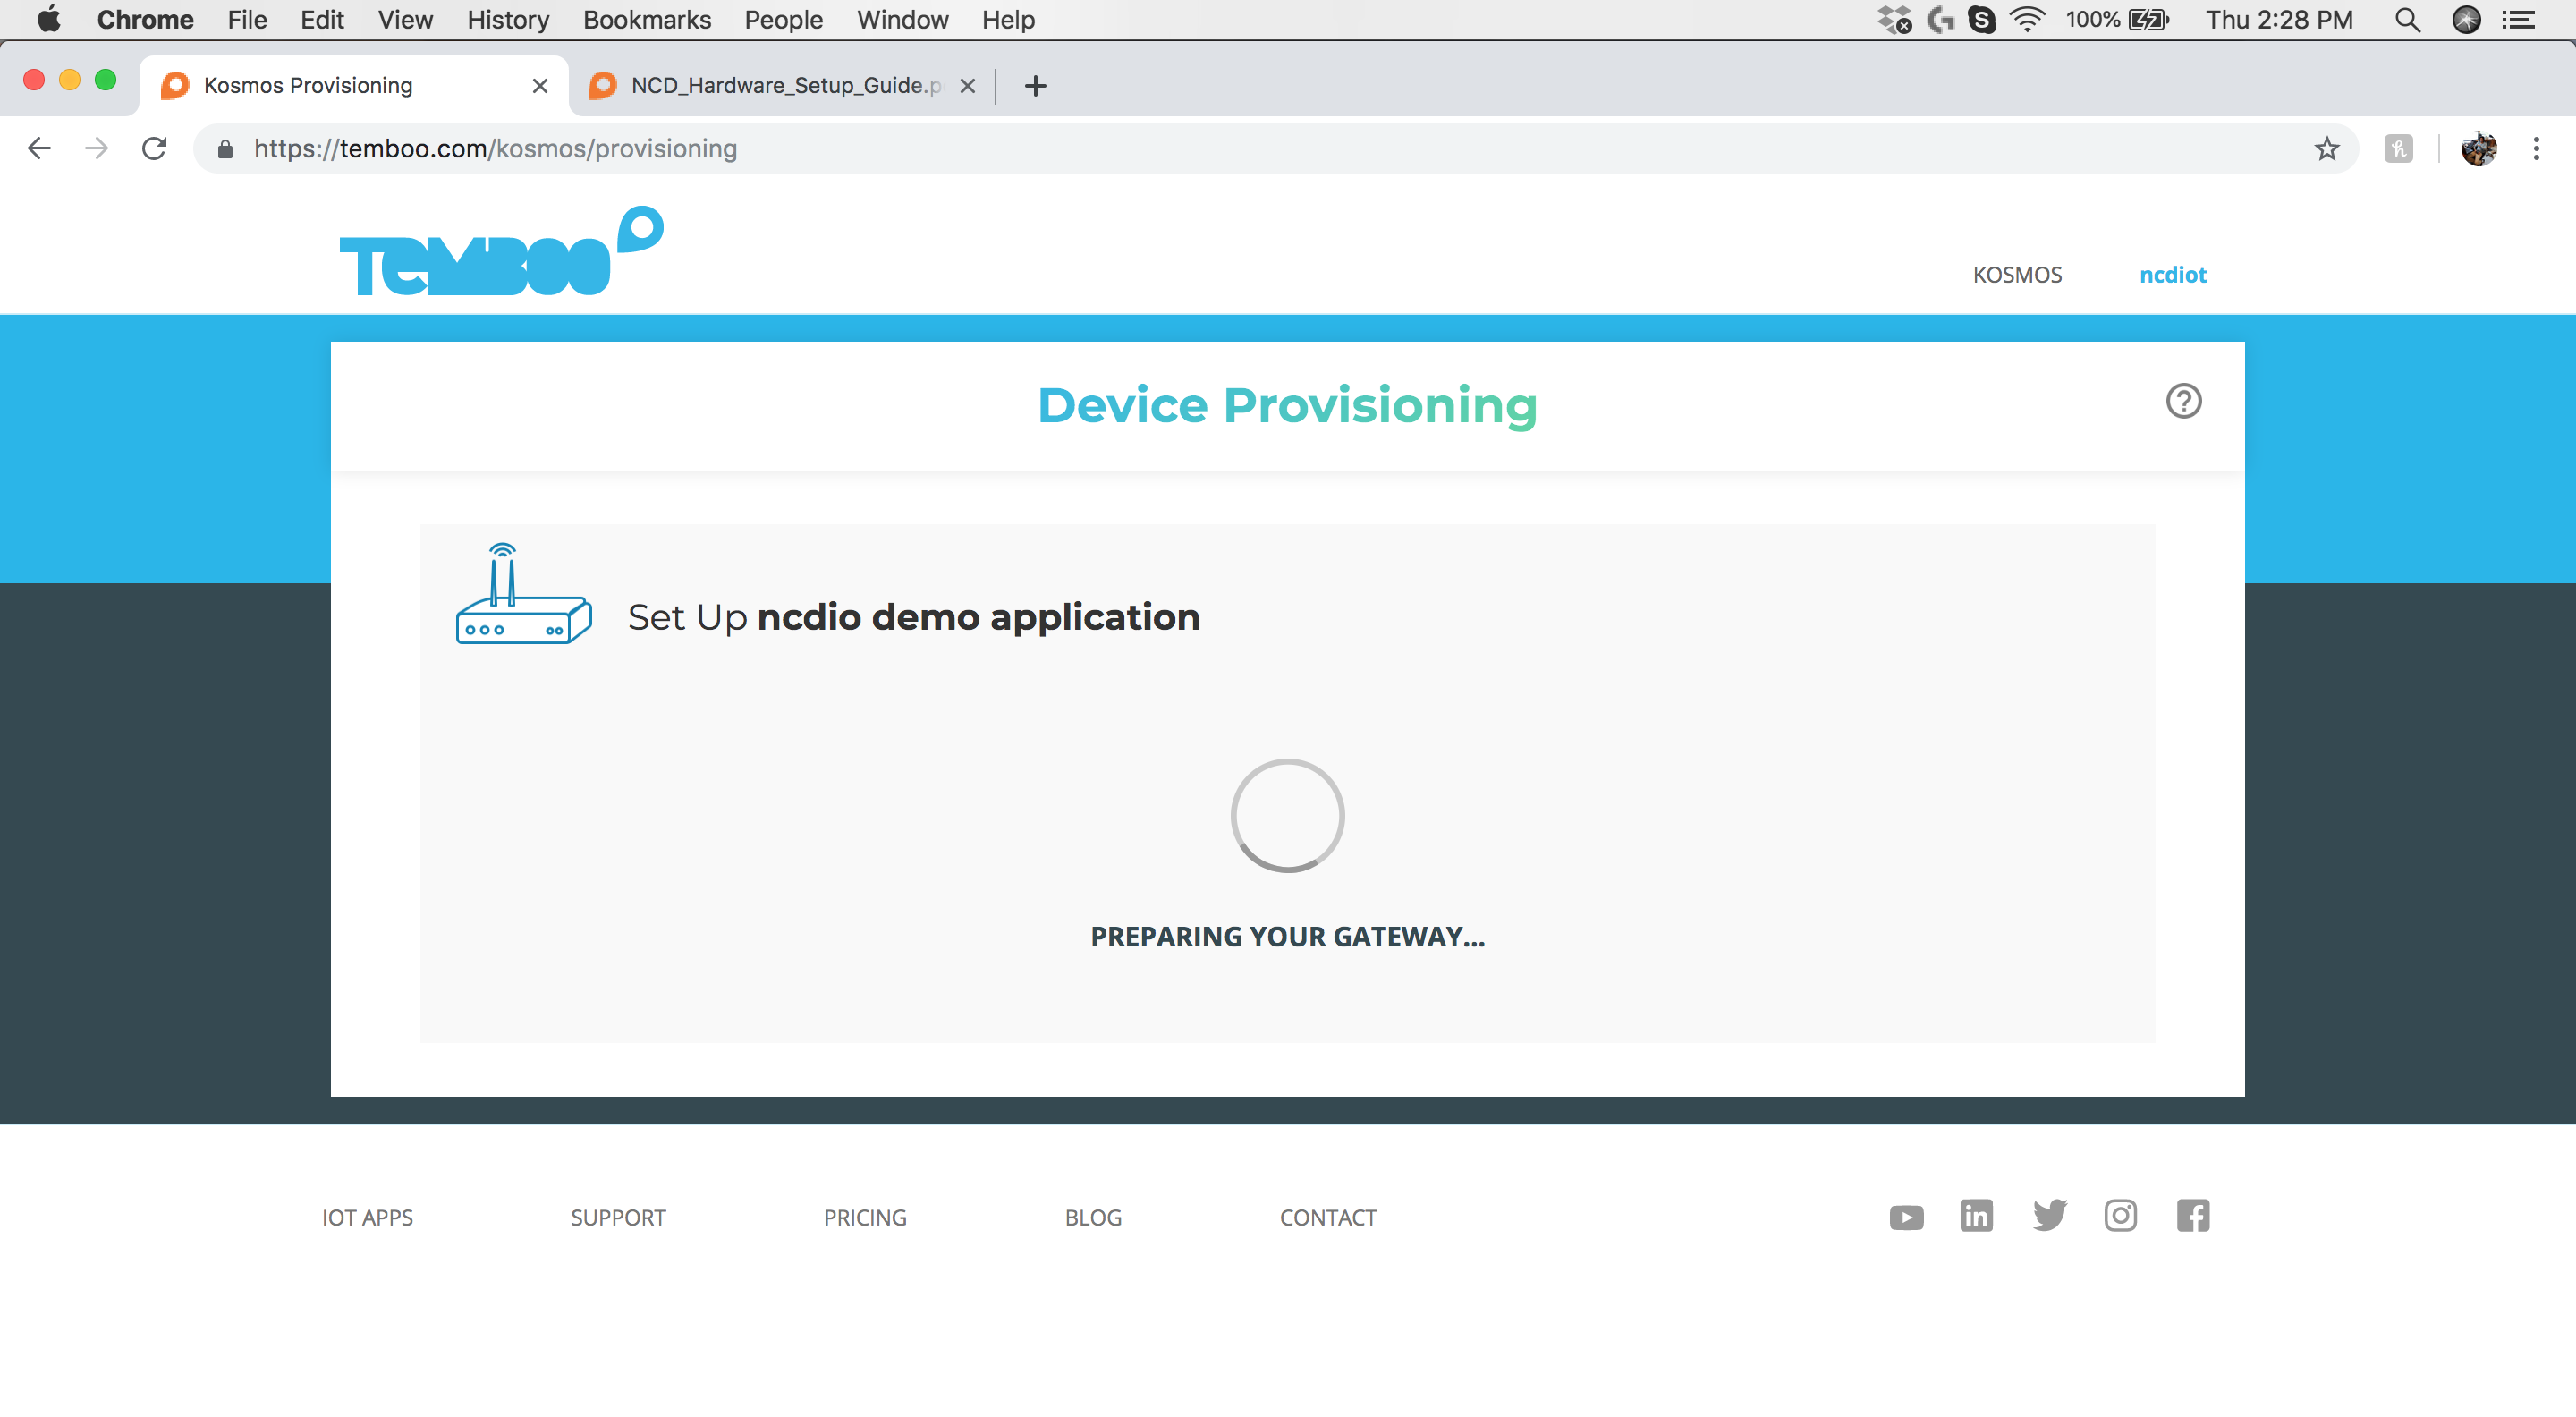Image resolution: width=2576 pixels, height=1417 pixels.
Task: Open macOS Spotlight search
Action: point(2408,20)
